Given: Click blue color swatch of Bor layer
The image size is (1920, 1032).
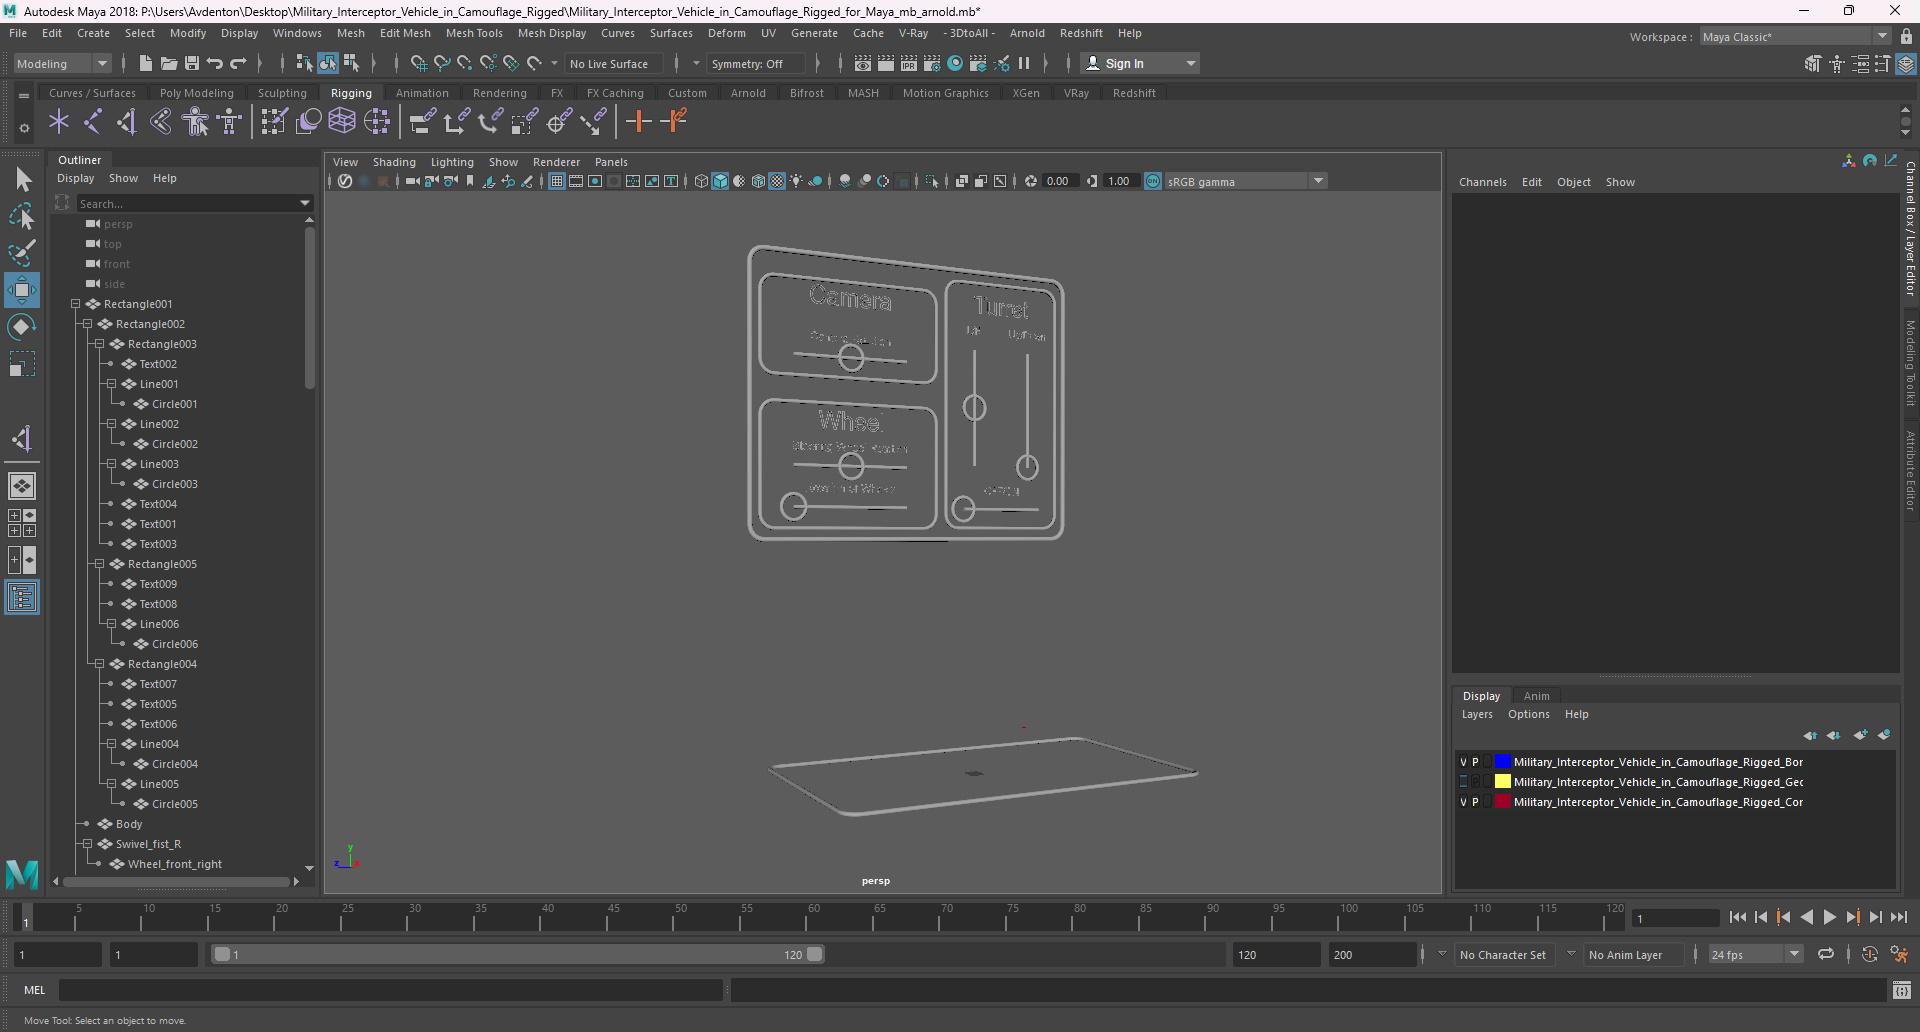Looking at the screenshot, I should coord(1502,762).
